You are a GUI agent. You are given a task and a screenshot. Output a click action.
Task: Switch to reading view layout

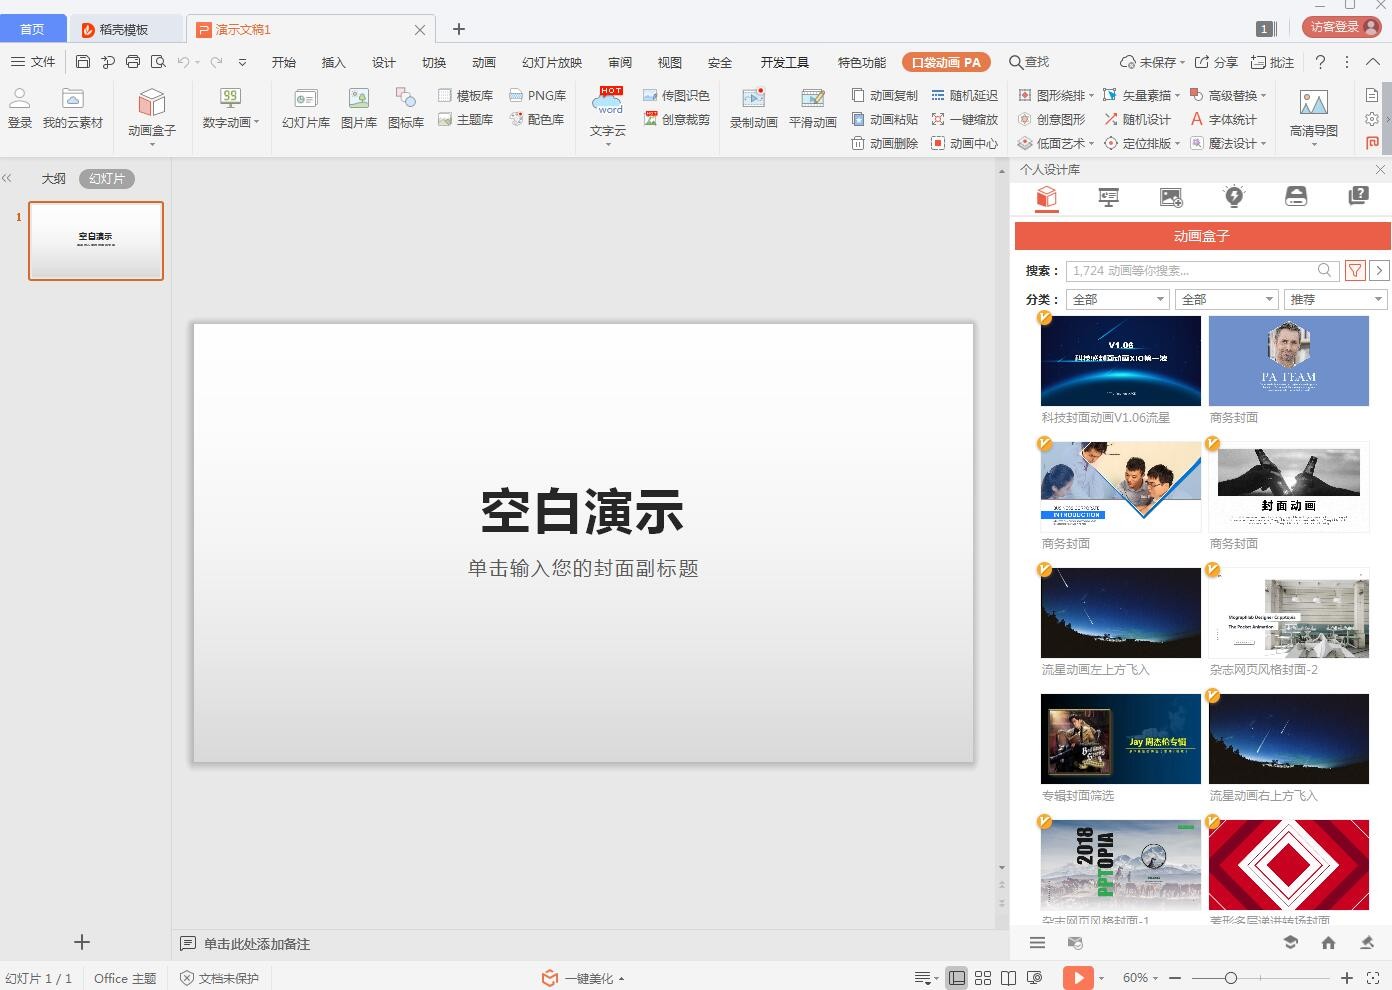pos(1010,978)
